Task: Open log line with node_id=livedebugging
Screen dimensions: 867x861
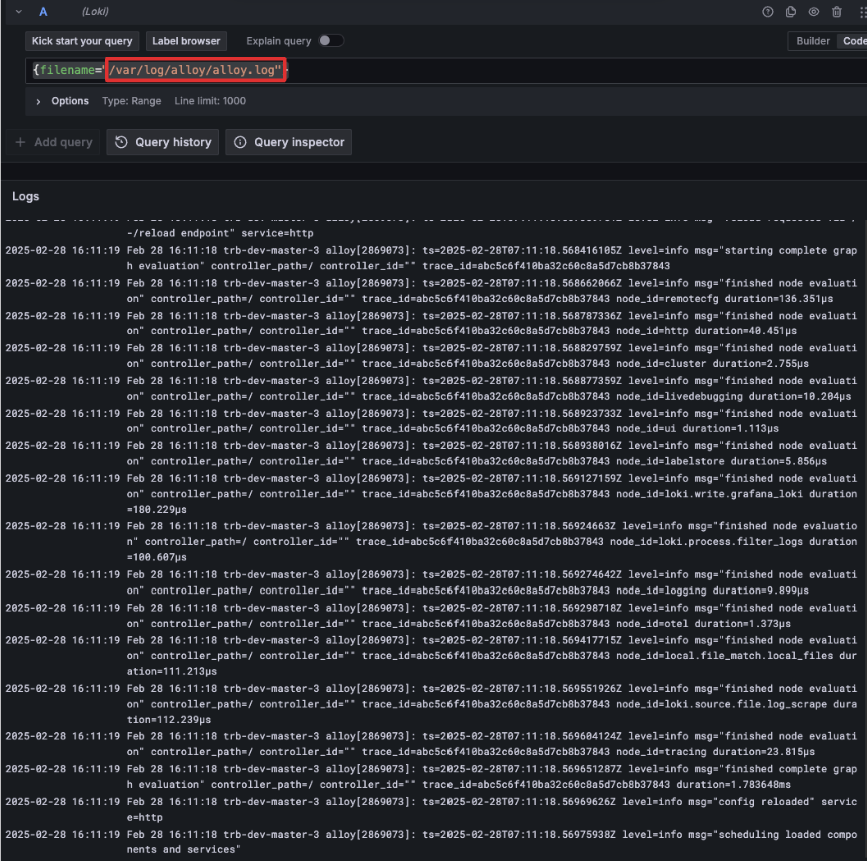Action: (431, 388)
